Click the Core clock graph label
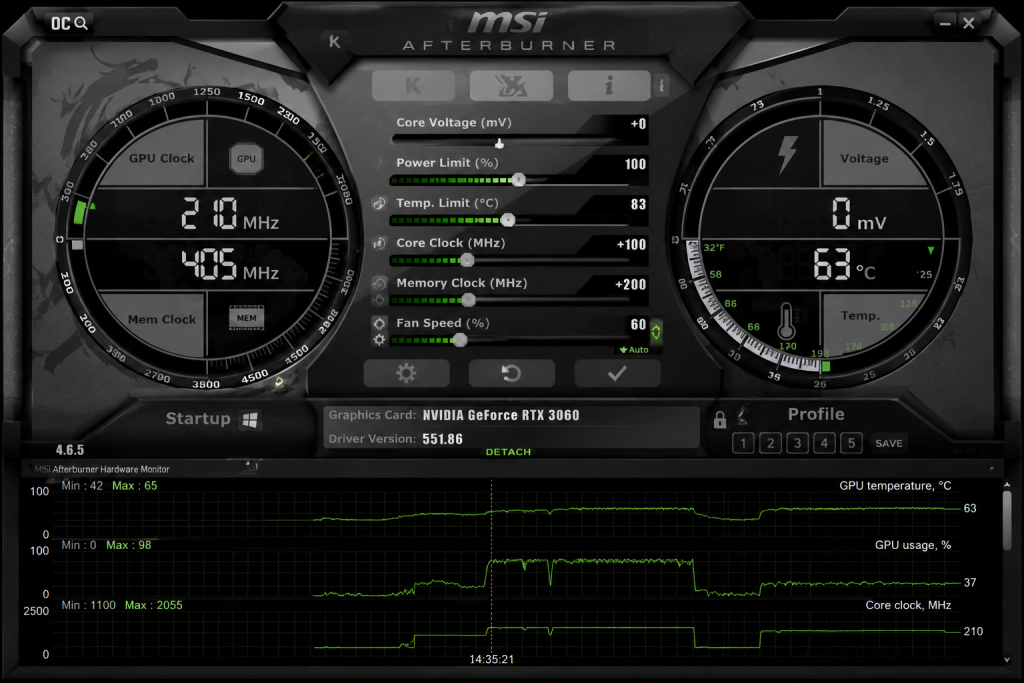This screenshot has height=683, width=1024. point(908,605)
